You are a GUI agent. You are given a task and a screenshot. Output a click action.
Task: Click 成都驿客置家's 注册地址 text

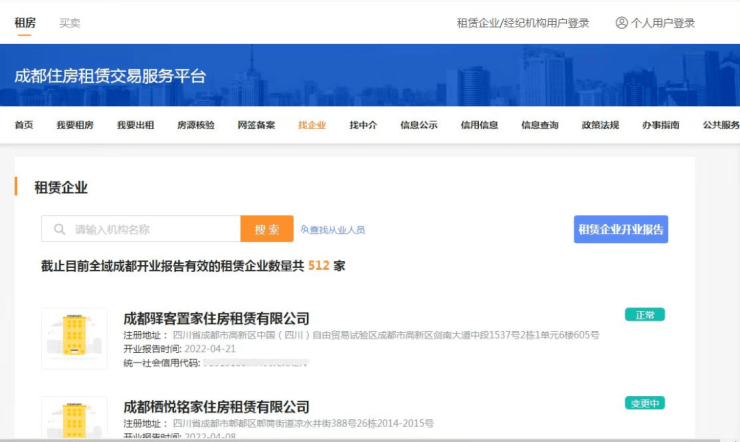[386, 335]
